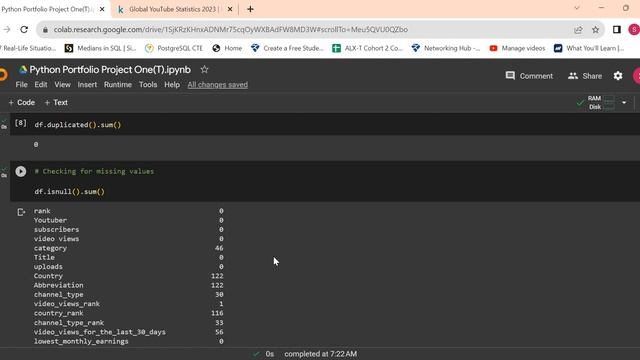Screen dimensions: 640x360
Task: Open the View menu
Action: coord(62,84)
